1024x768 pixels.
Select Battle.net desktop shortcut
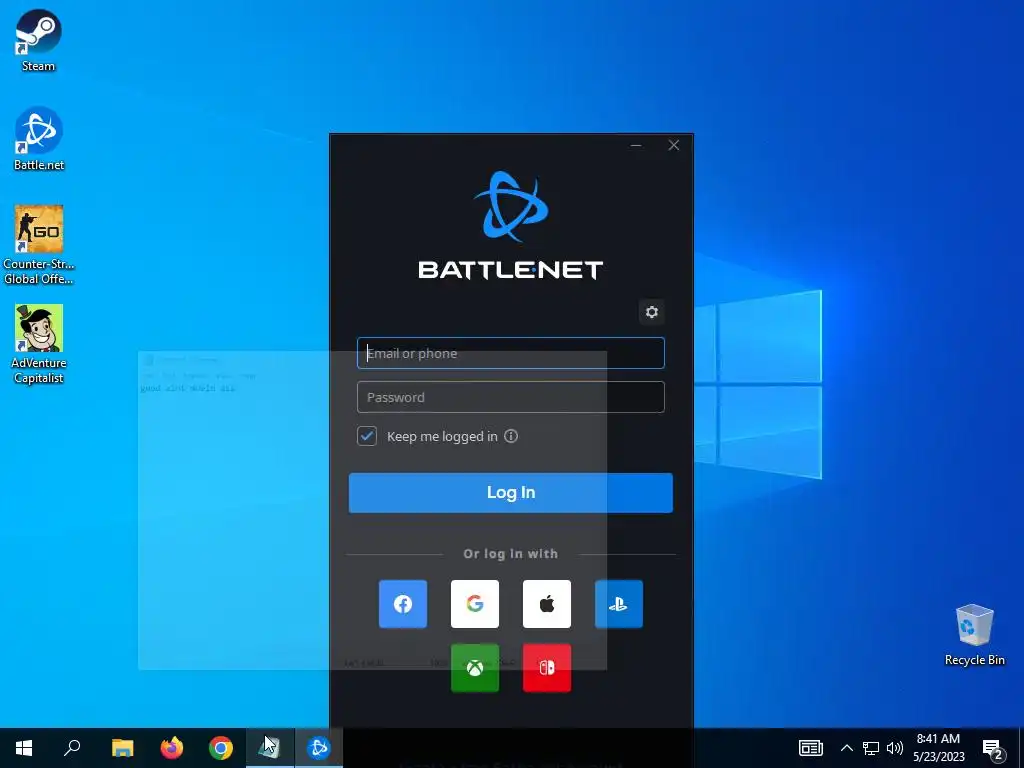[39, 139]
